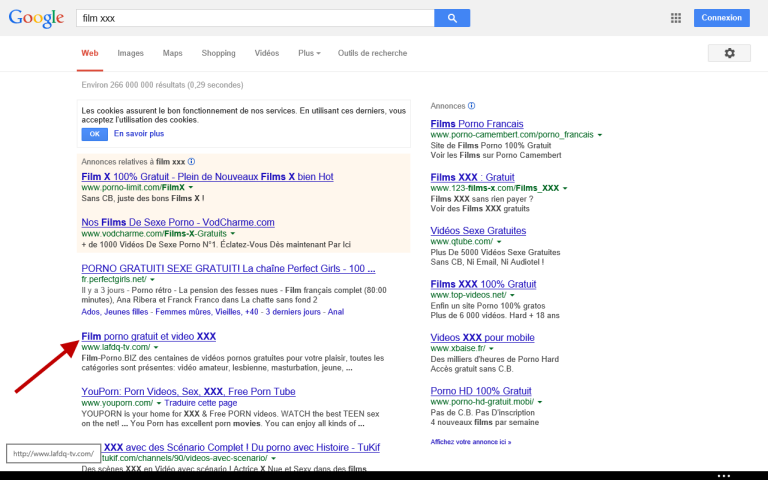Open the Google apps grid
Image resolution: width=768 pixels, height=480 pixels.
[675, 18]
